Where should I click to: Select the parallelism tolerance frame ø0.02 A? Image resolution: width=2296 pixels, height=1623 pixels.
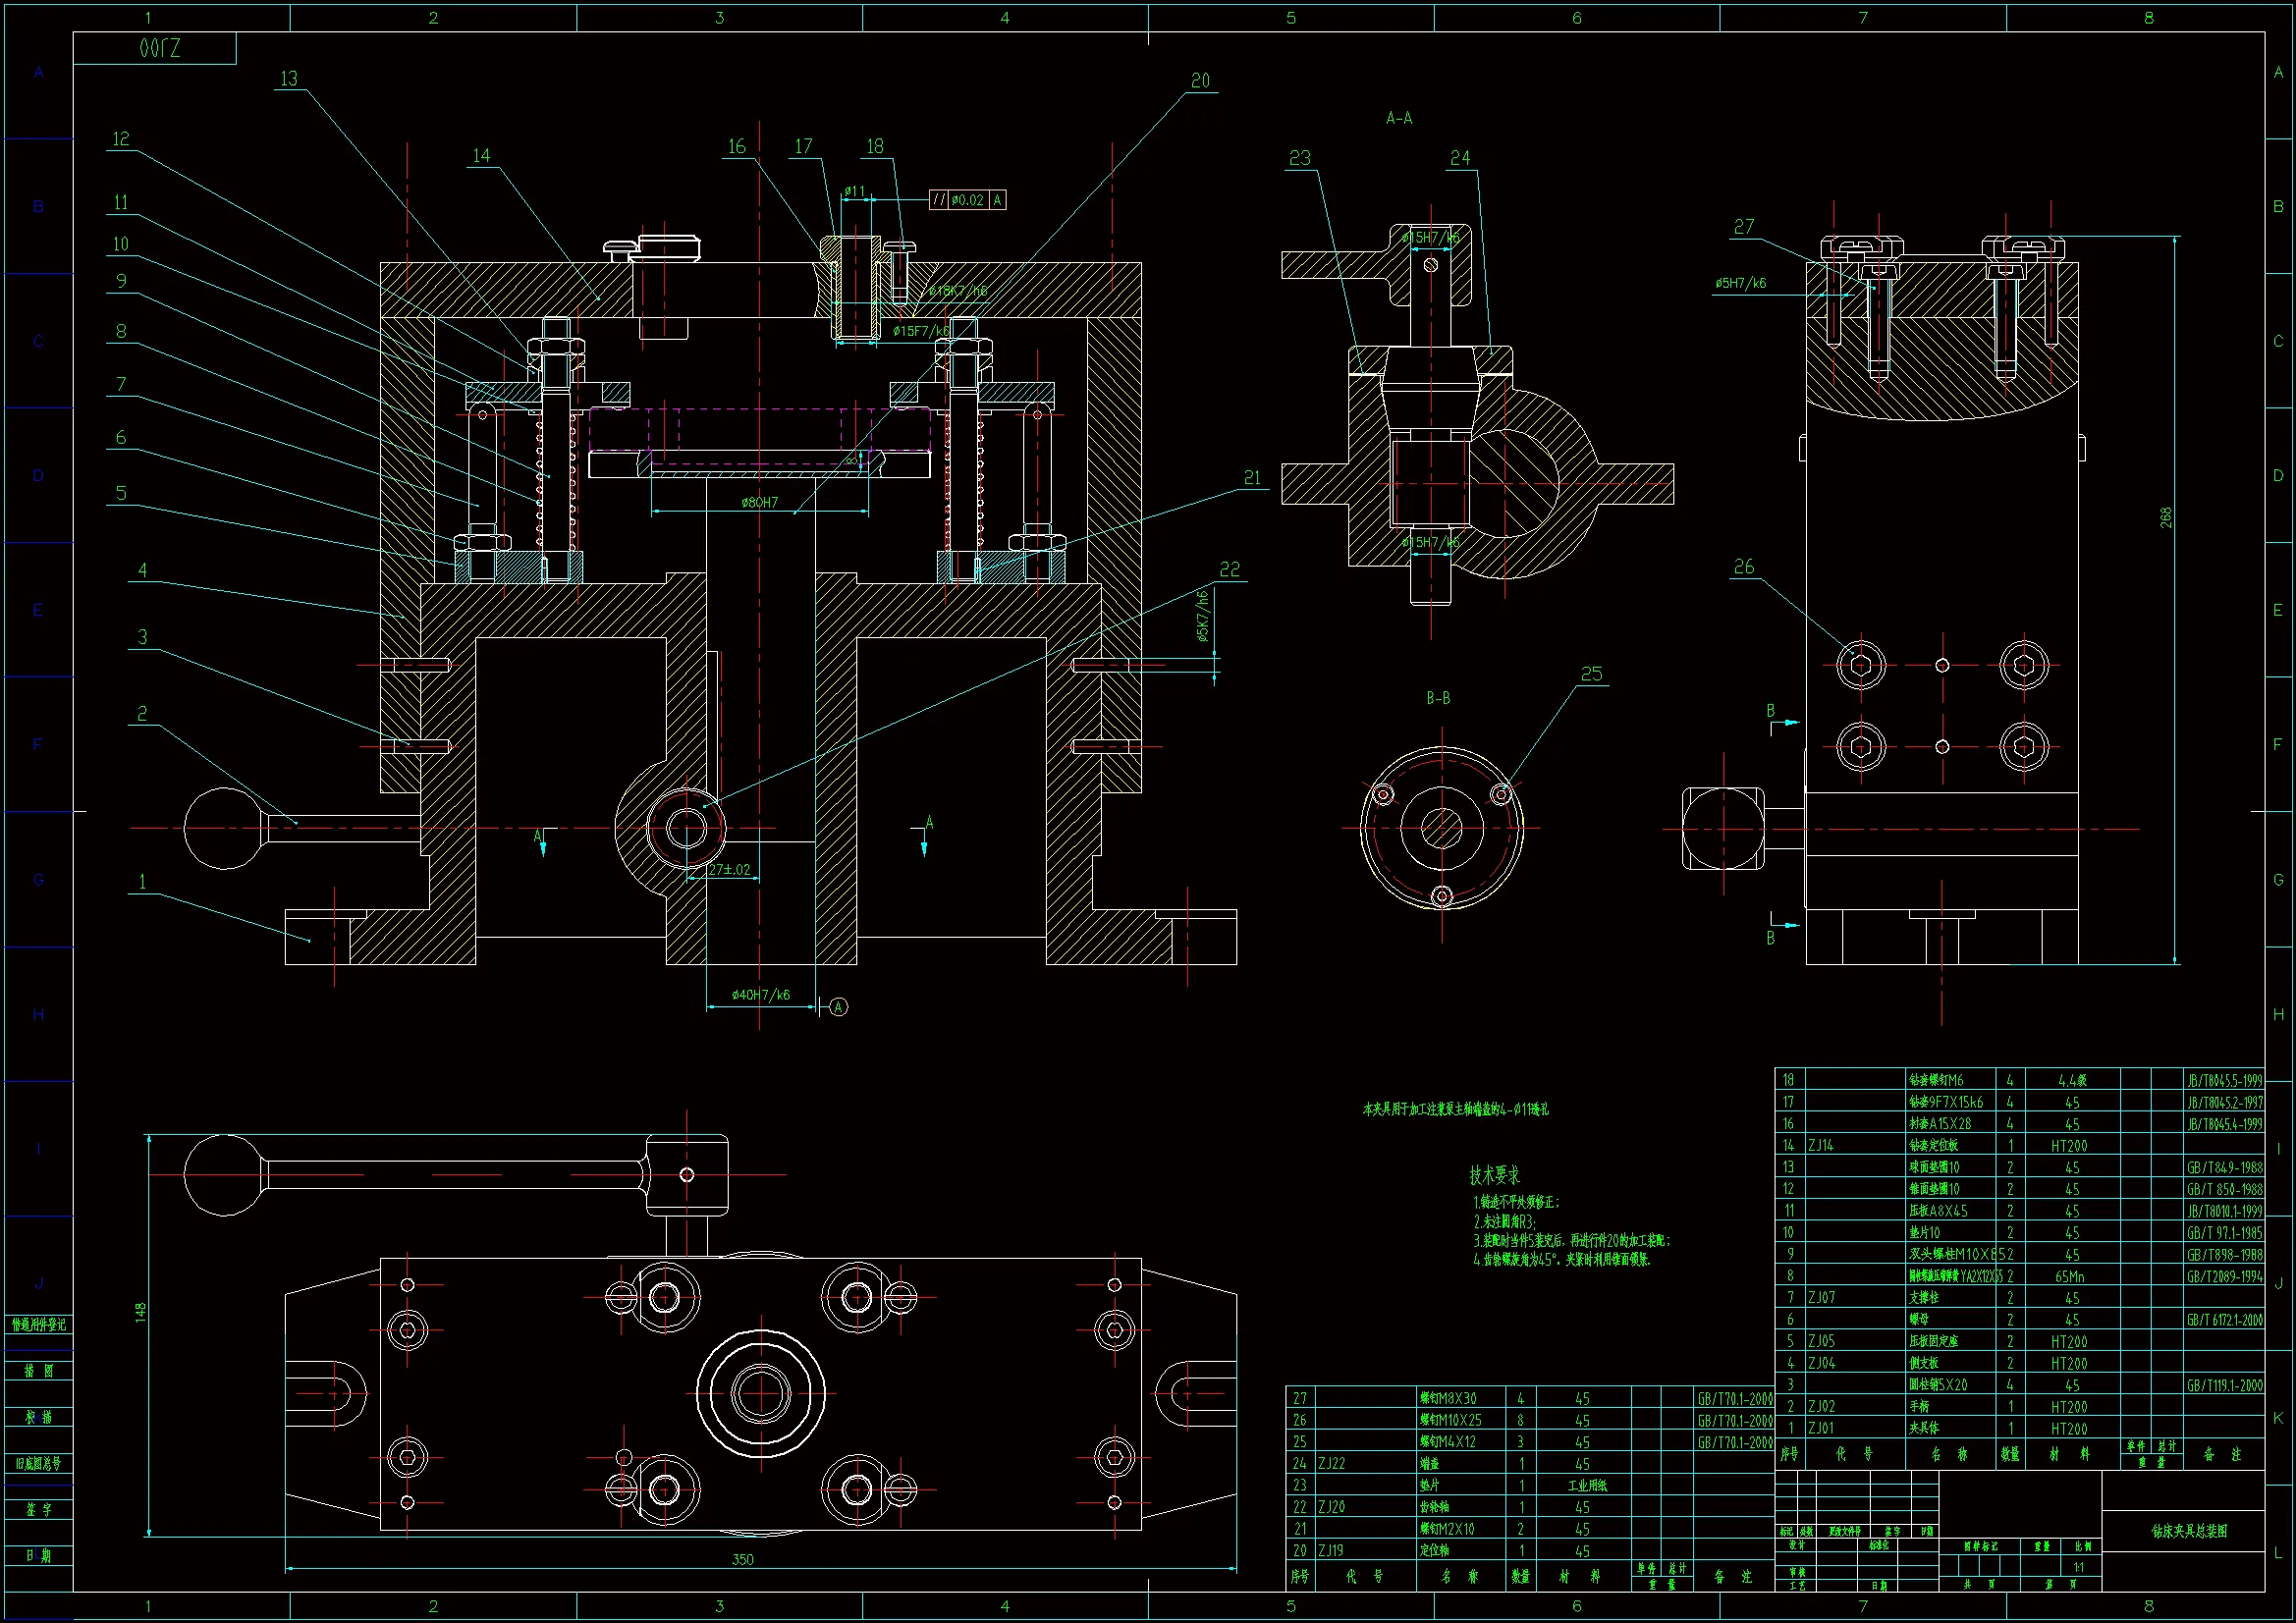967,200
